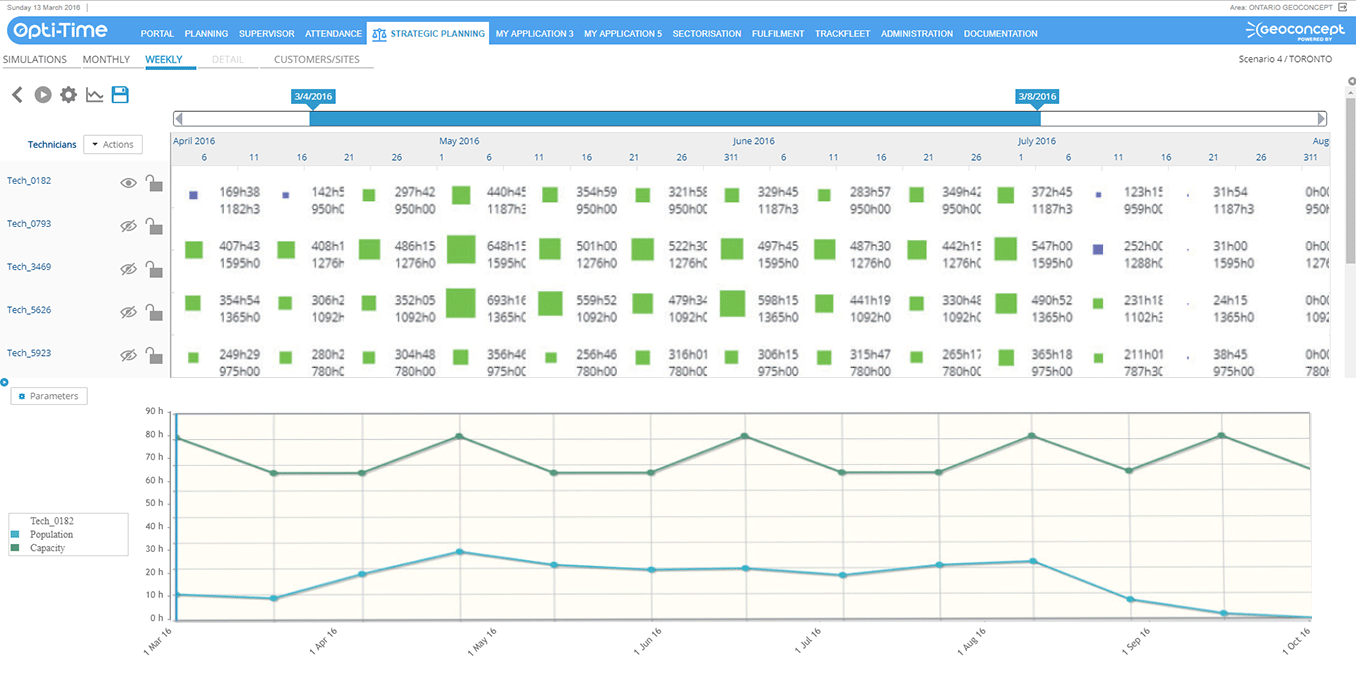
Task: Open the Actions dropdown
Action: tap(112, 144)
